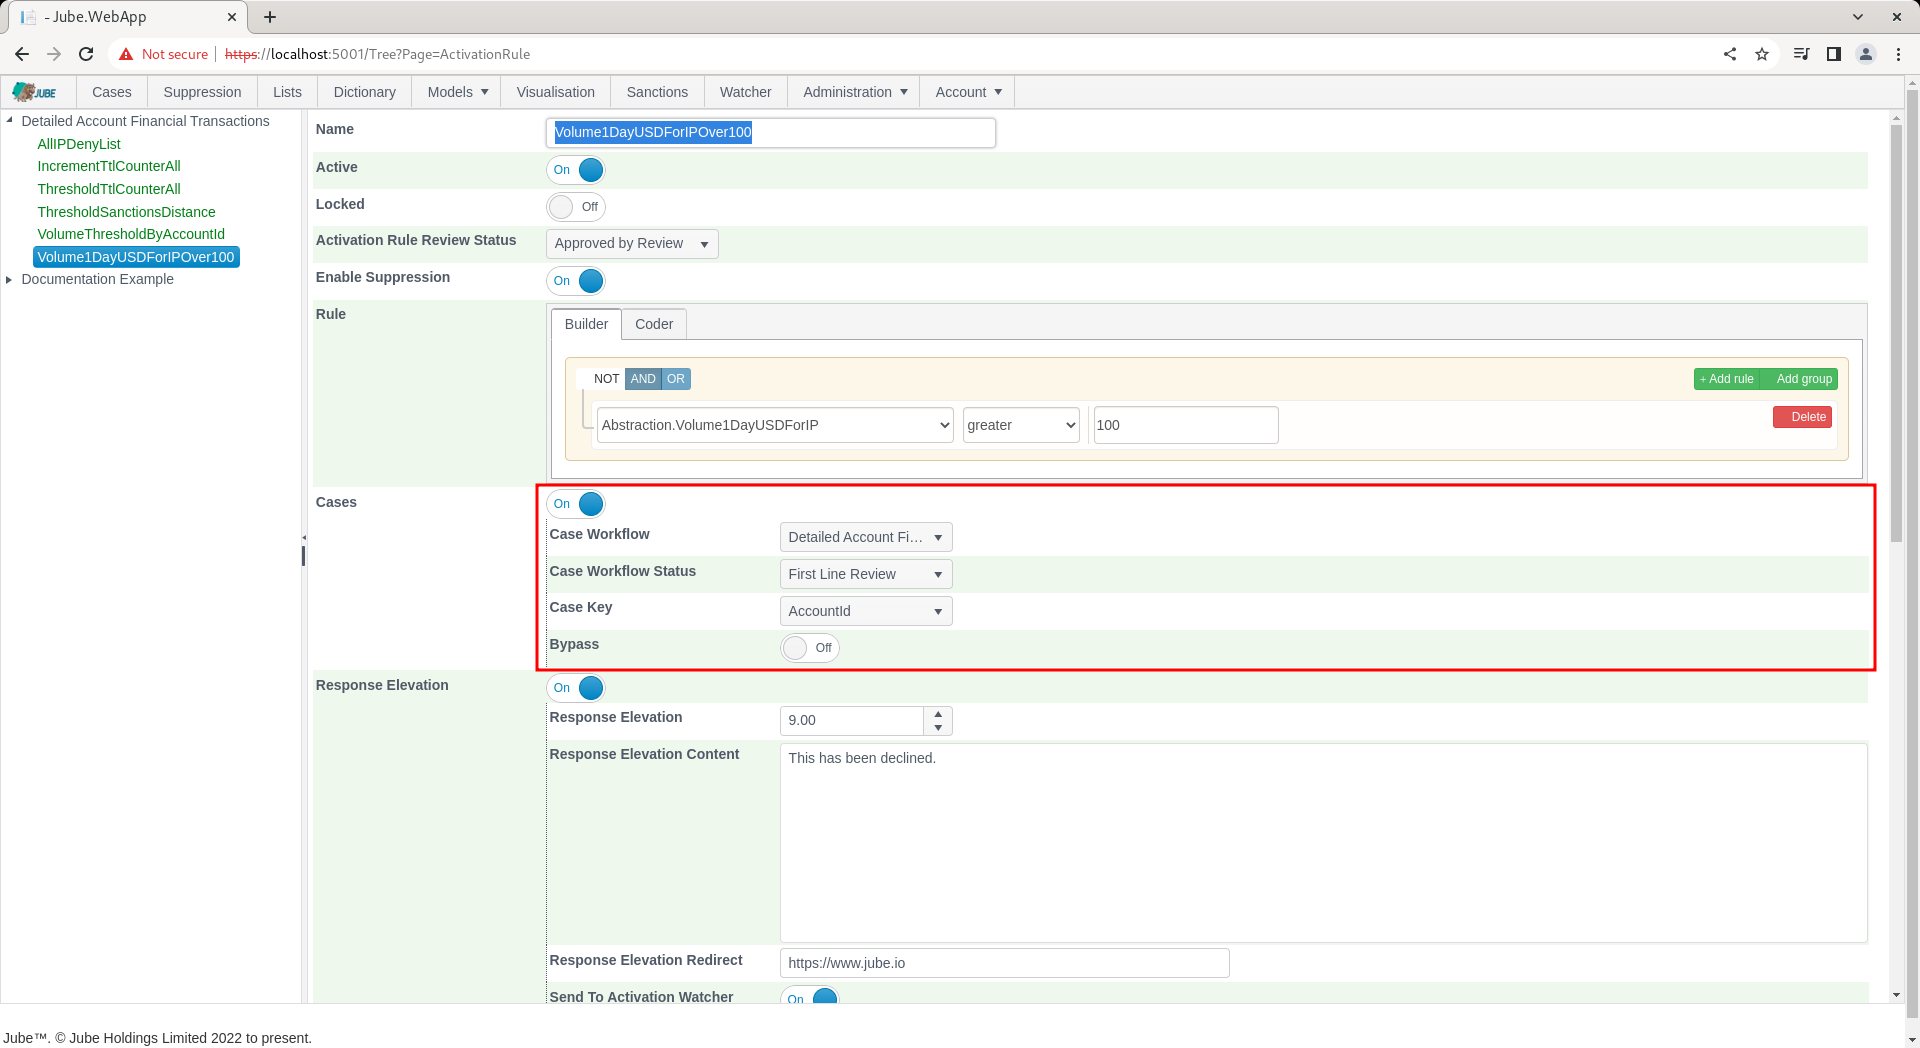Select IncrementTtlCounterAll in the tree
This screenshot has height=1048, width=1920.
(109, 166)
